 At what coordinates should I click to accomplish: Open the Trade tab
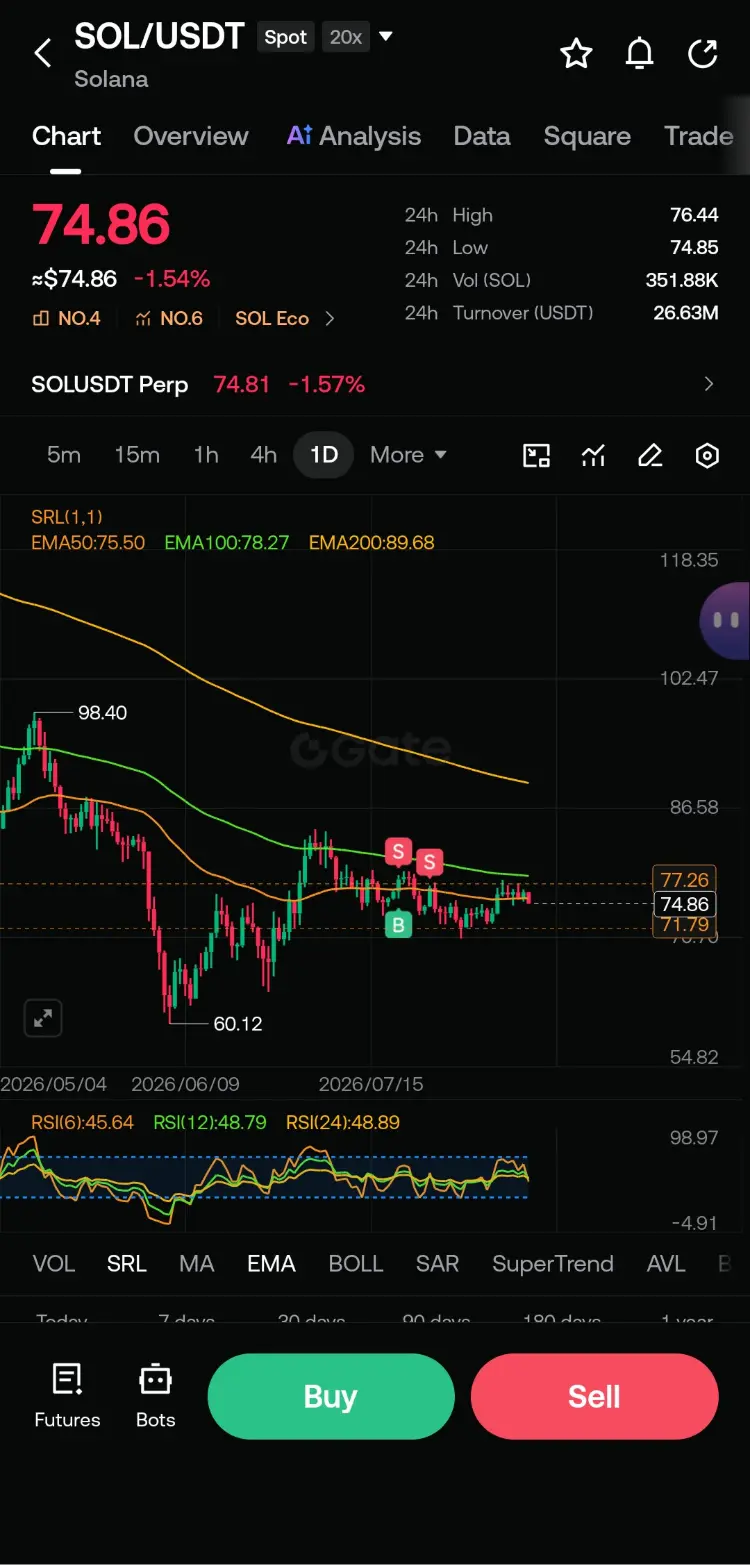[699, 136]
